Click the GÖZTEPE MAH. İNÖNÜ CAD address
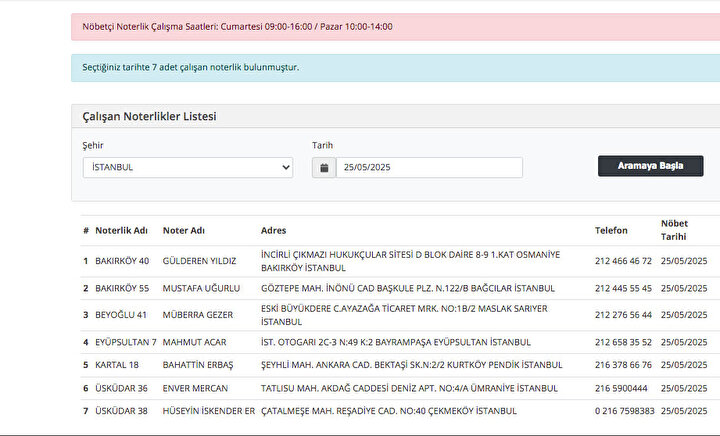 (x=408, y=288)
